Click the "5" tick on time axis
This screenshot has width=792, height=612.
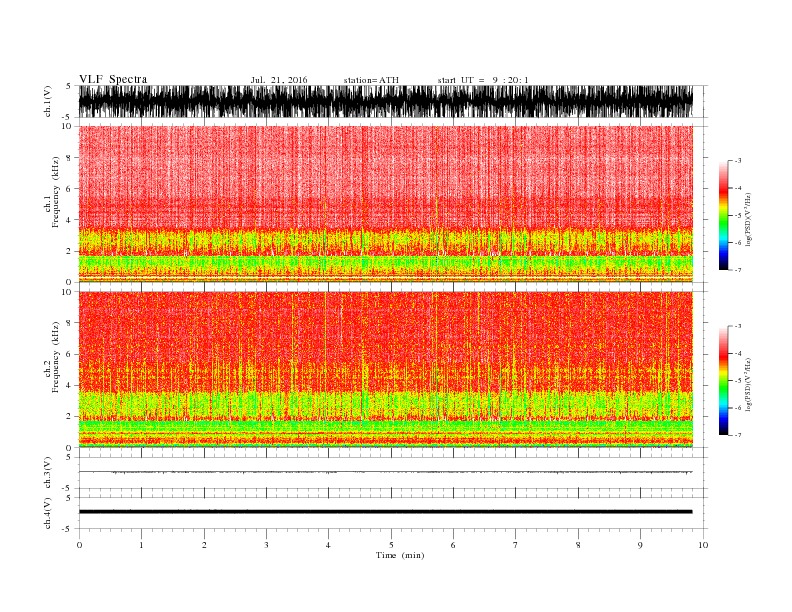coord(391,545)
